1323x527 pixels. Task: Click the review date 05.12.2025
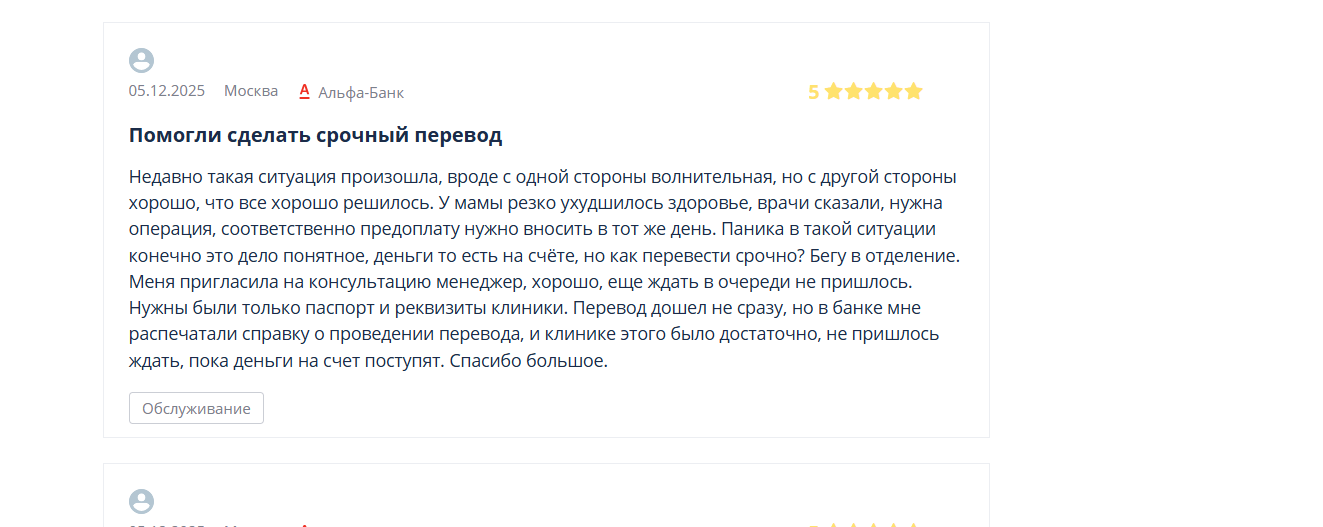pyautogui.click(x=167, y=91)
